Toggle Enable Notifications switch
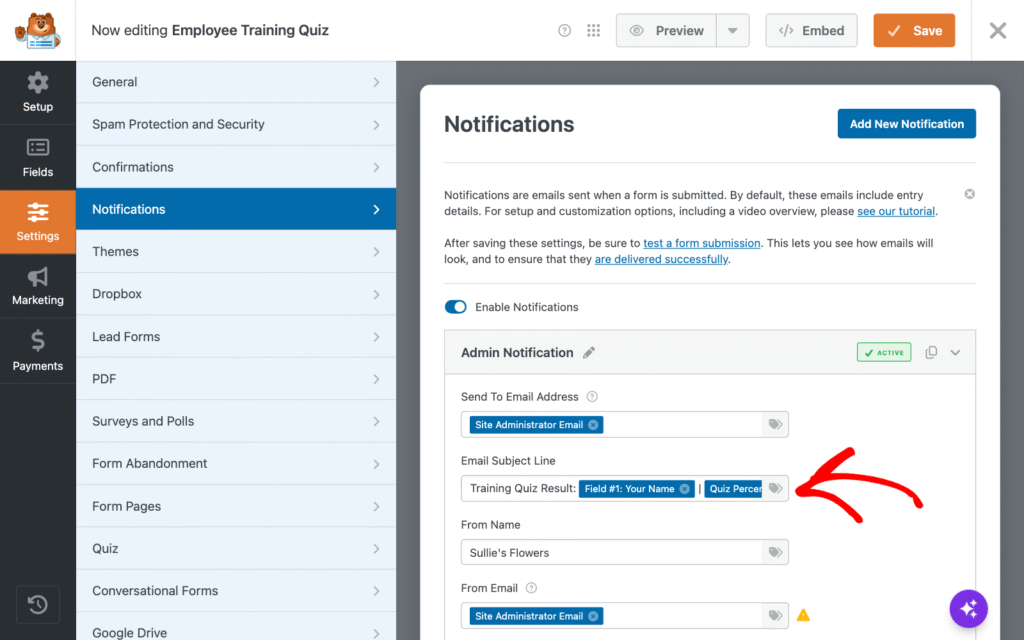 point(455,307)
